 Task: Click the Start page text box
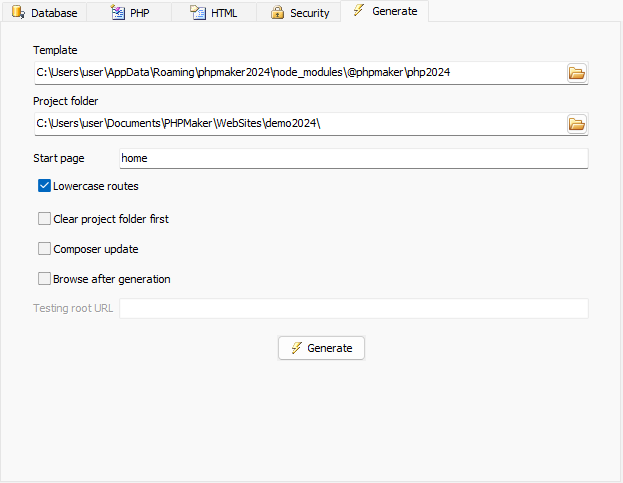click(x=353, y=159)
